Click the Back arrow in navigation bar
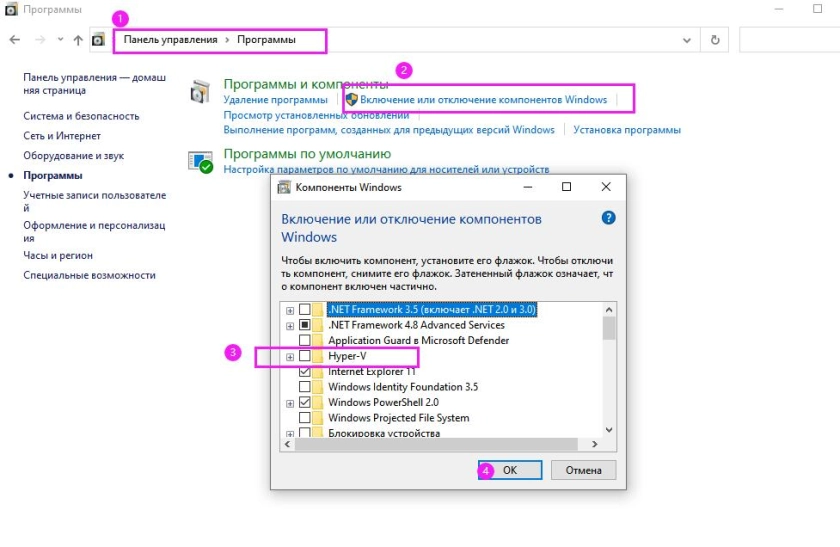Viewport: 840px width, 547px height. [15, 40]
